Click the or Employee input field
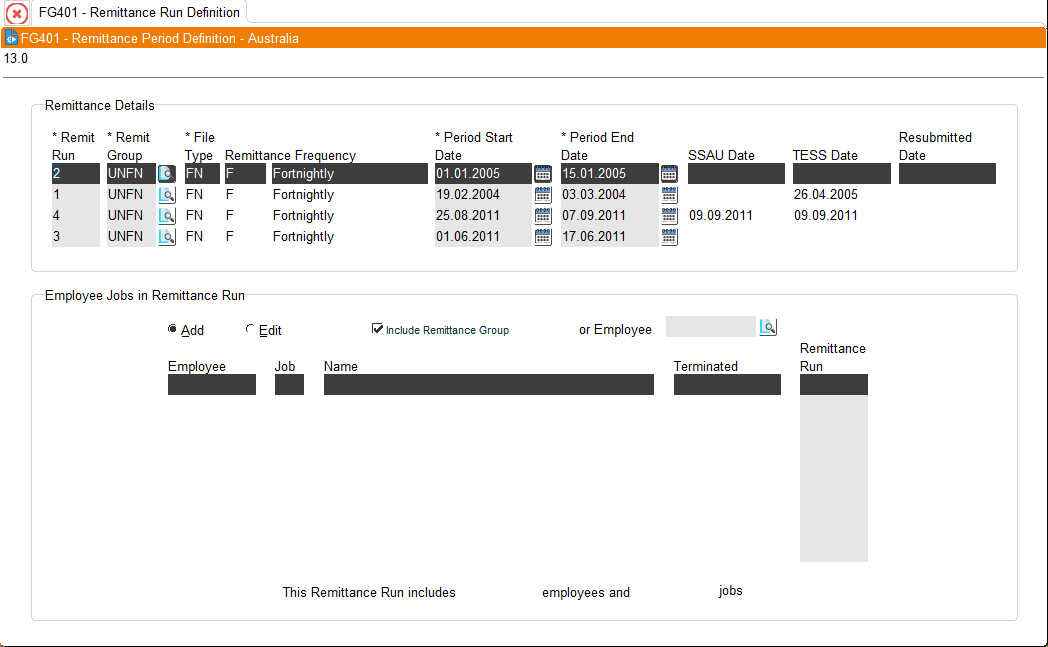 tap(710, 327)
